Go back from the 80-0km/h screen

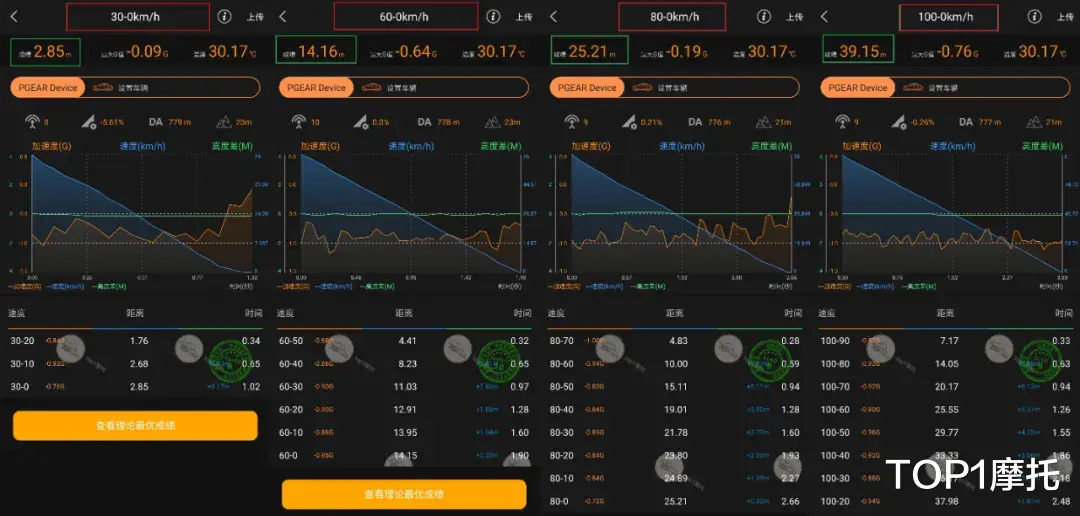pyautogui.click(x=554, y=17)
